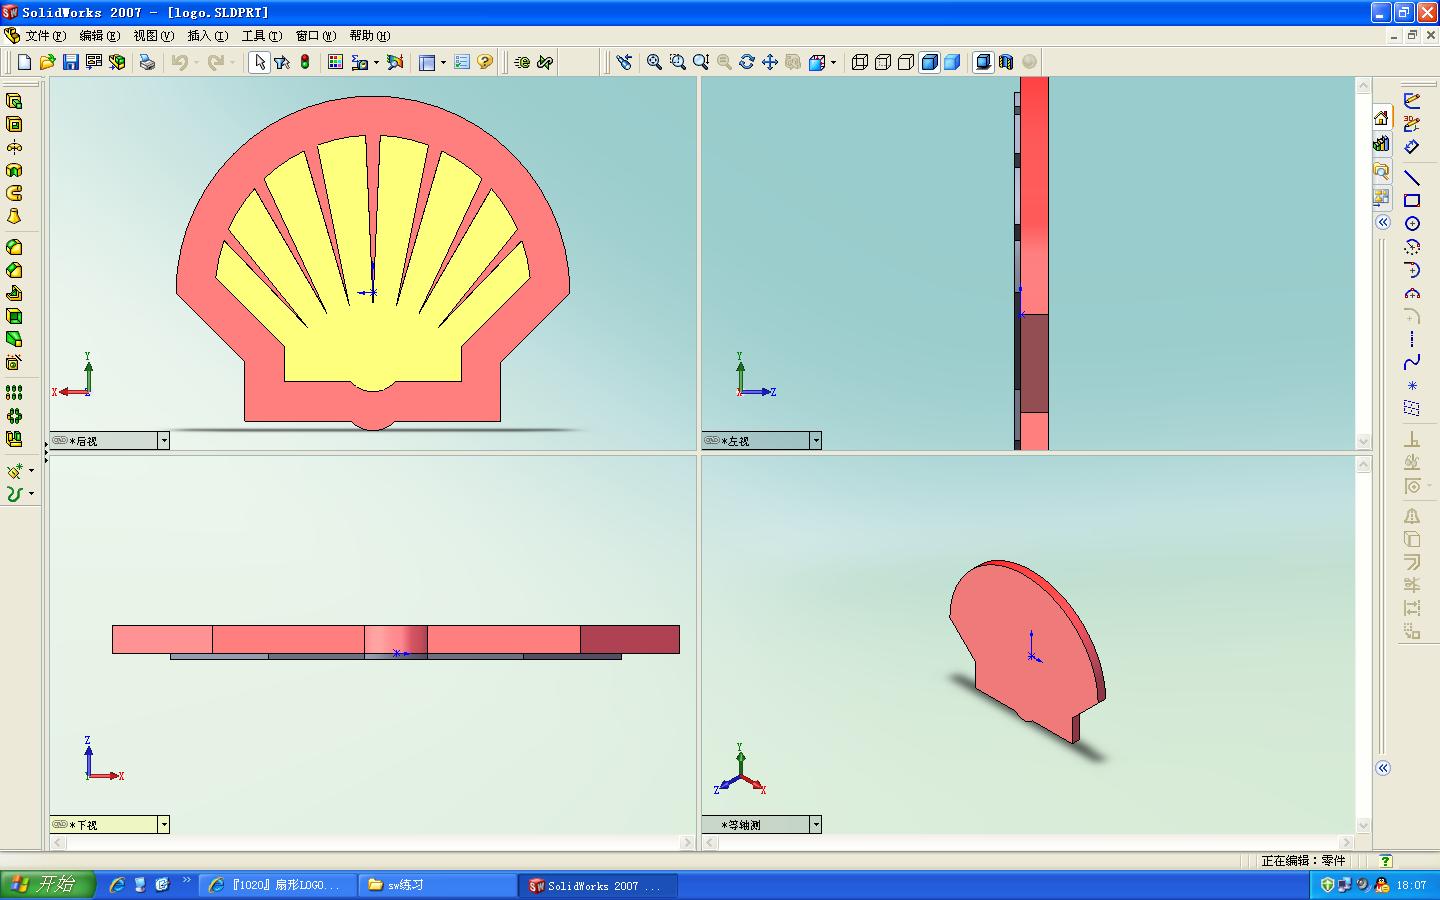
Task: Click the SolidWorks 2007 taskbar button
Action: [598, 885]
